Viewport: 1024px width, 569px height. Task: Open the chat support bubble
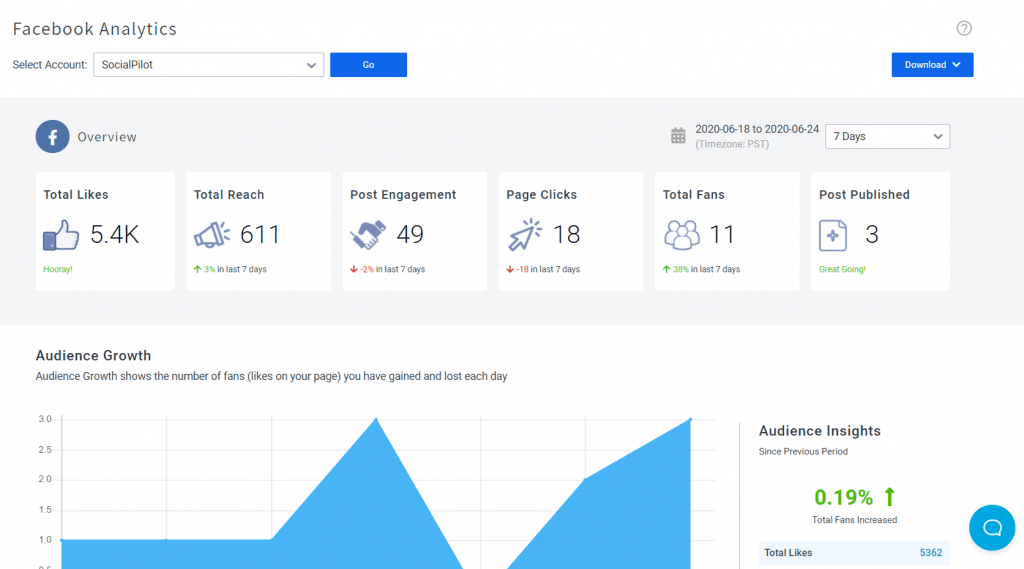pos(992,527)
